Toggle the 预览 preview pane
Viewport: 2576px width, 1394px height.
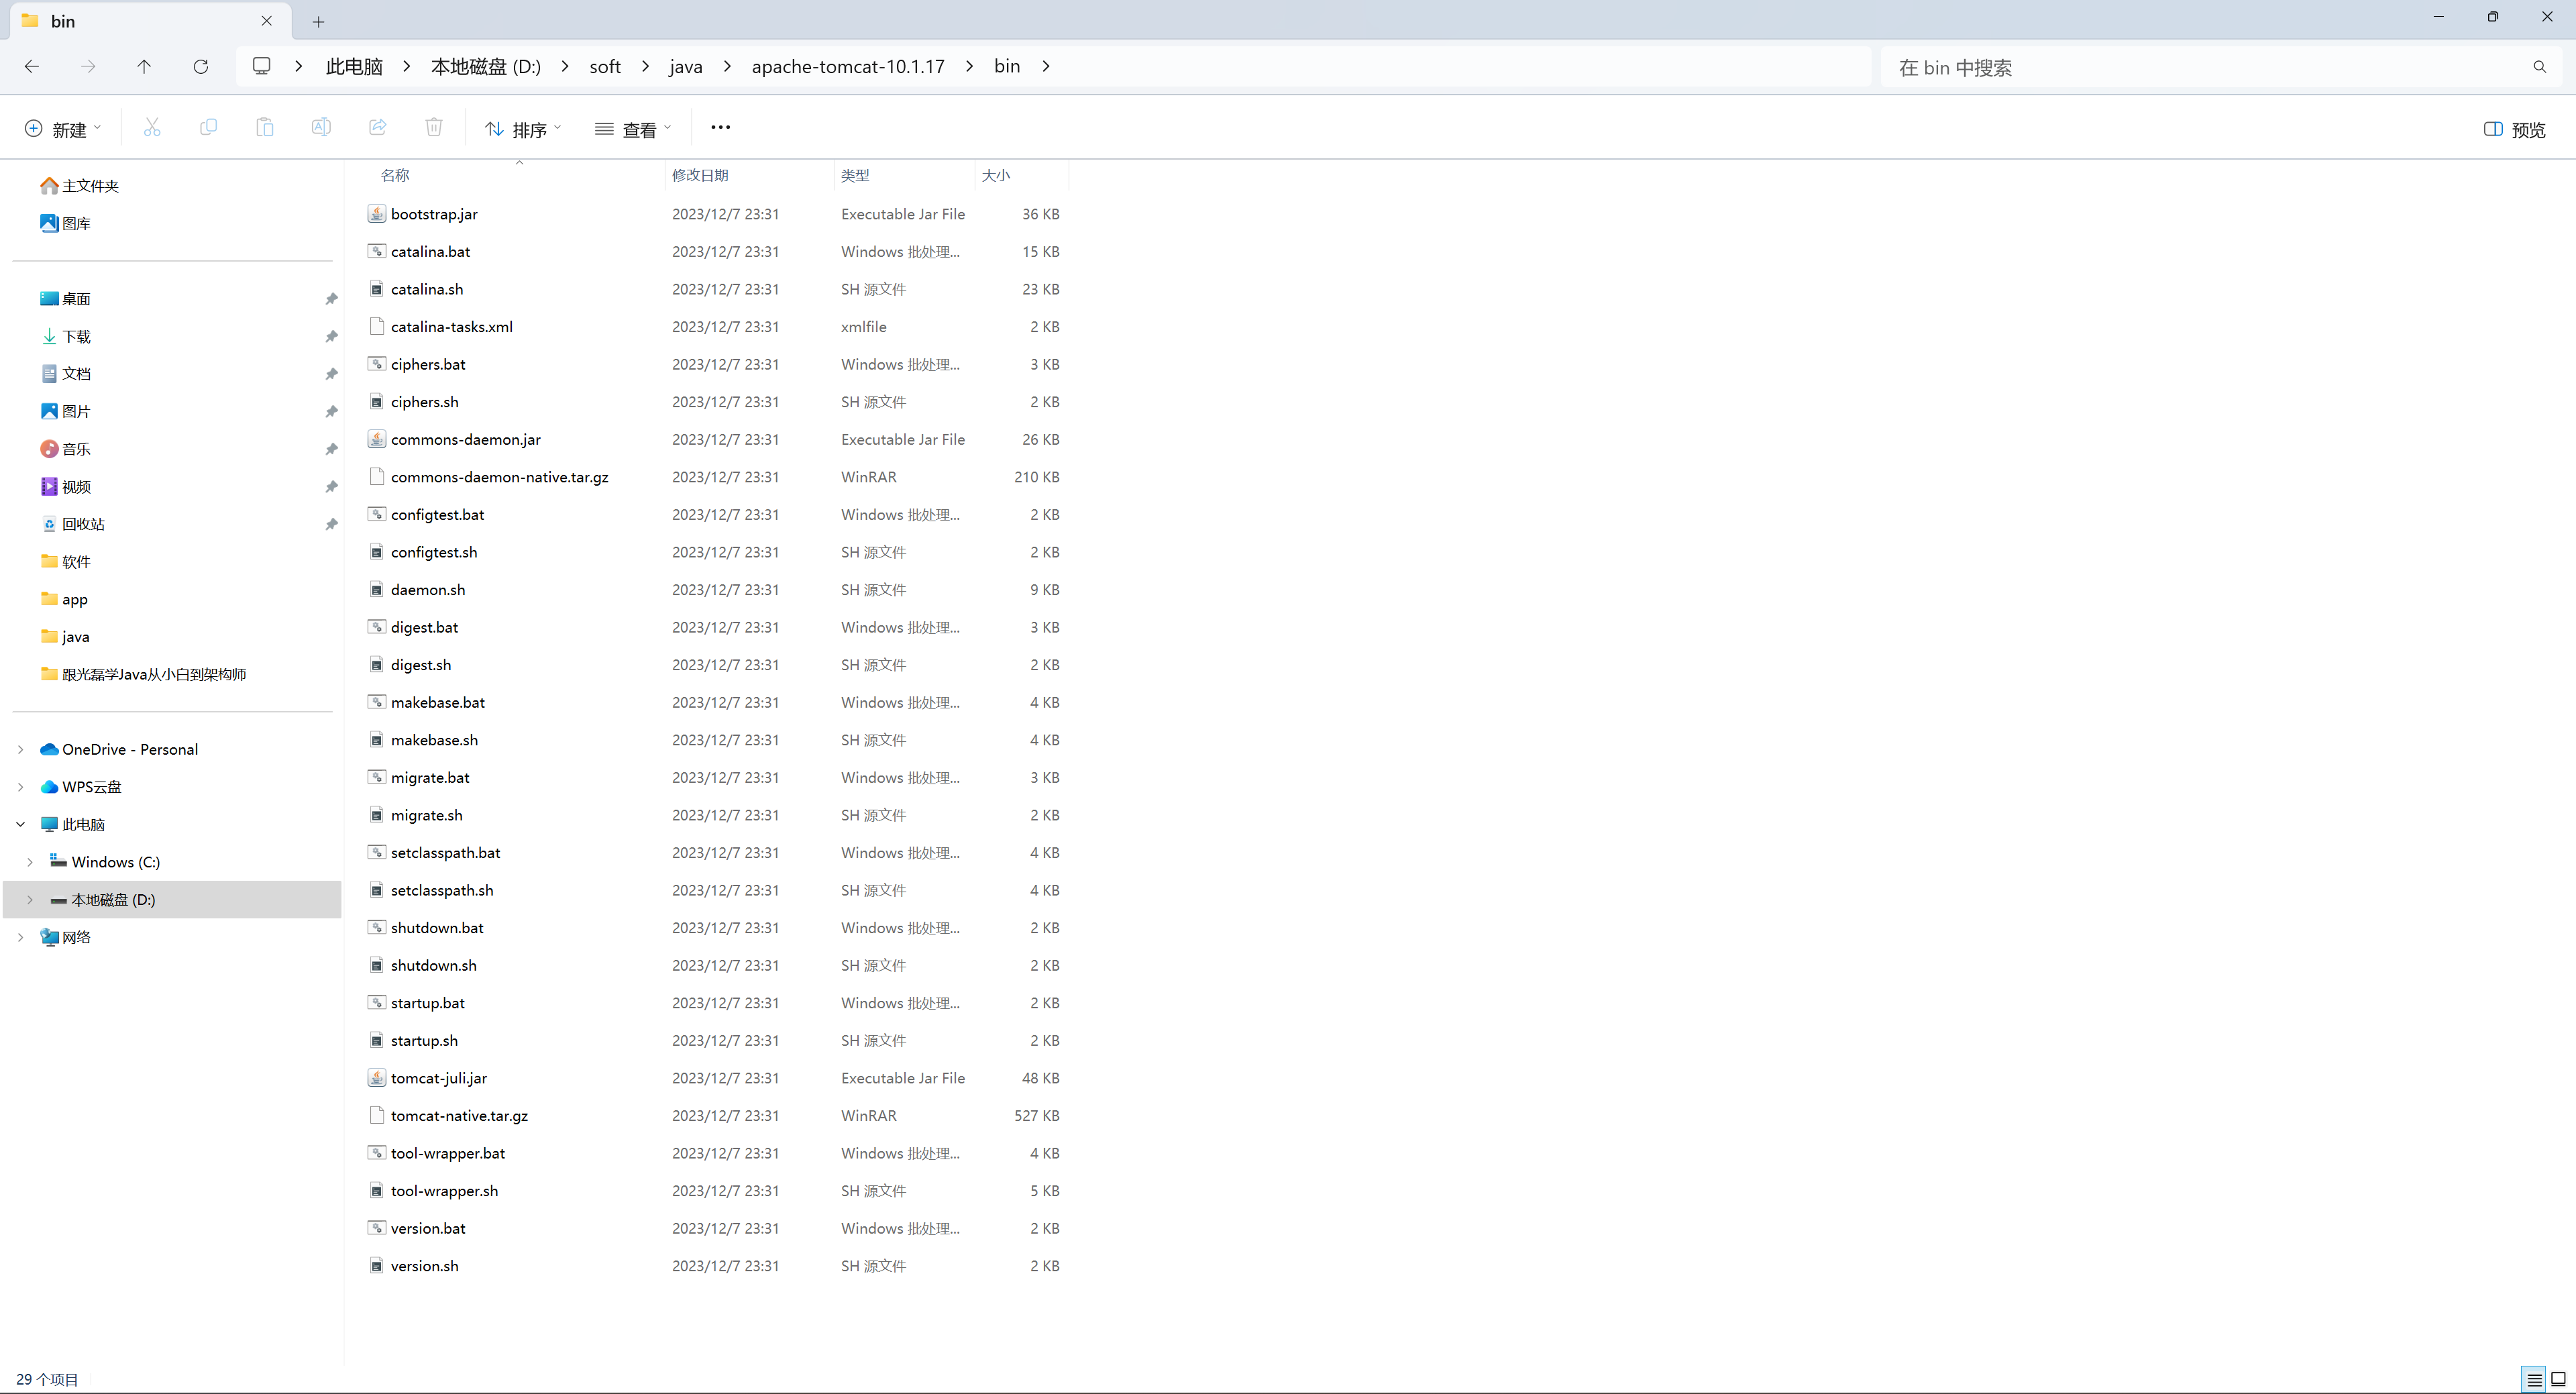click(2514, 129)
